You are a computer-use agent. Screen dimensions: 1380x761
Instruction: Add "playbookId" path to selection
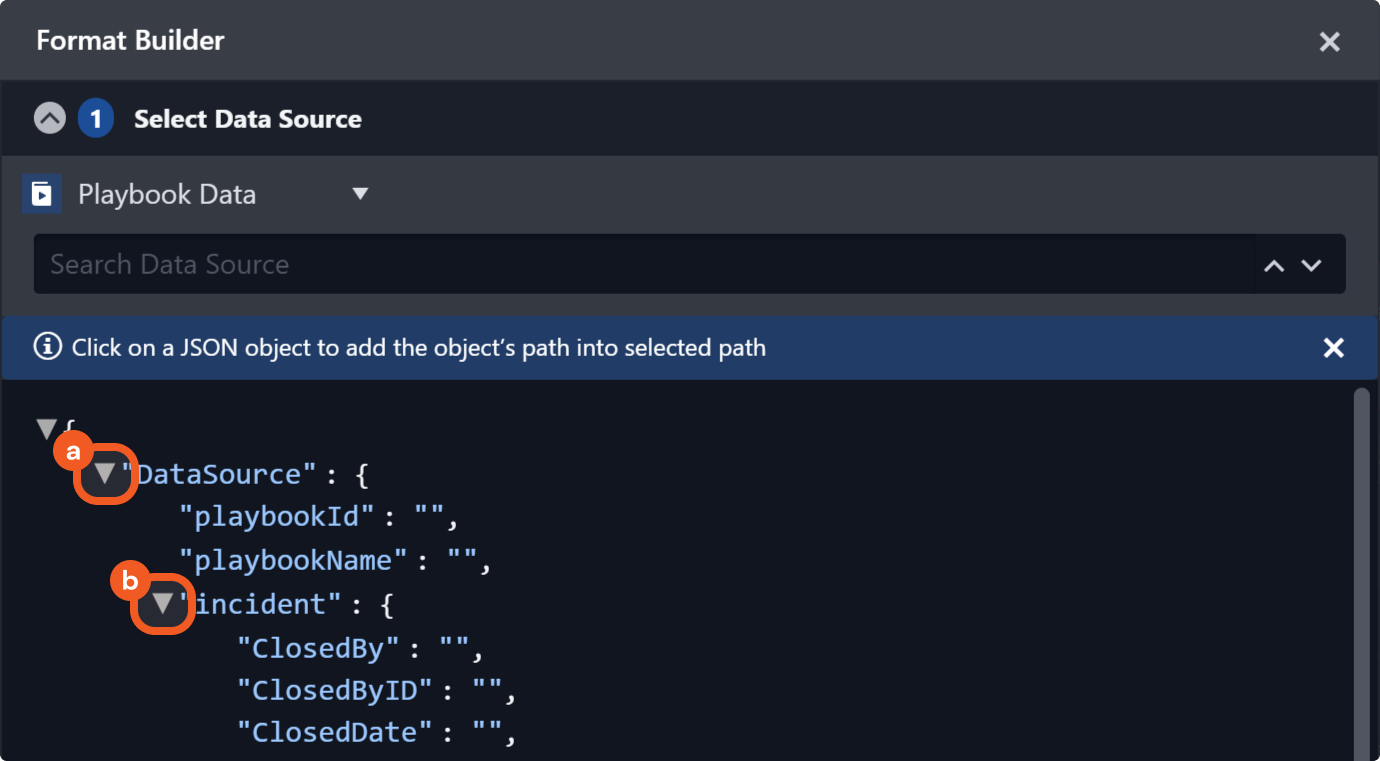[276, 517]
